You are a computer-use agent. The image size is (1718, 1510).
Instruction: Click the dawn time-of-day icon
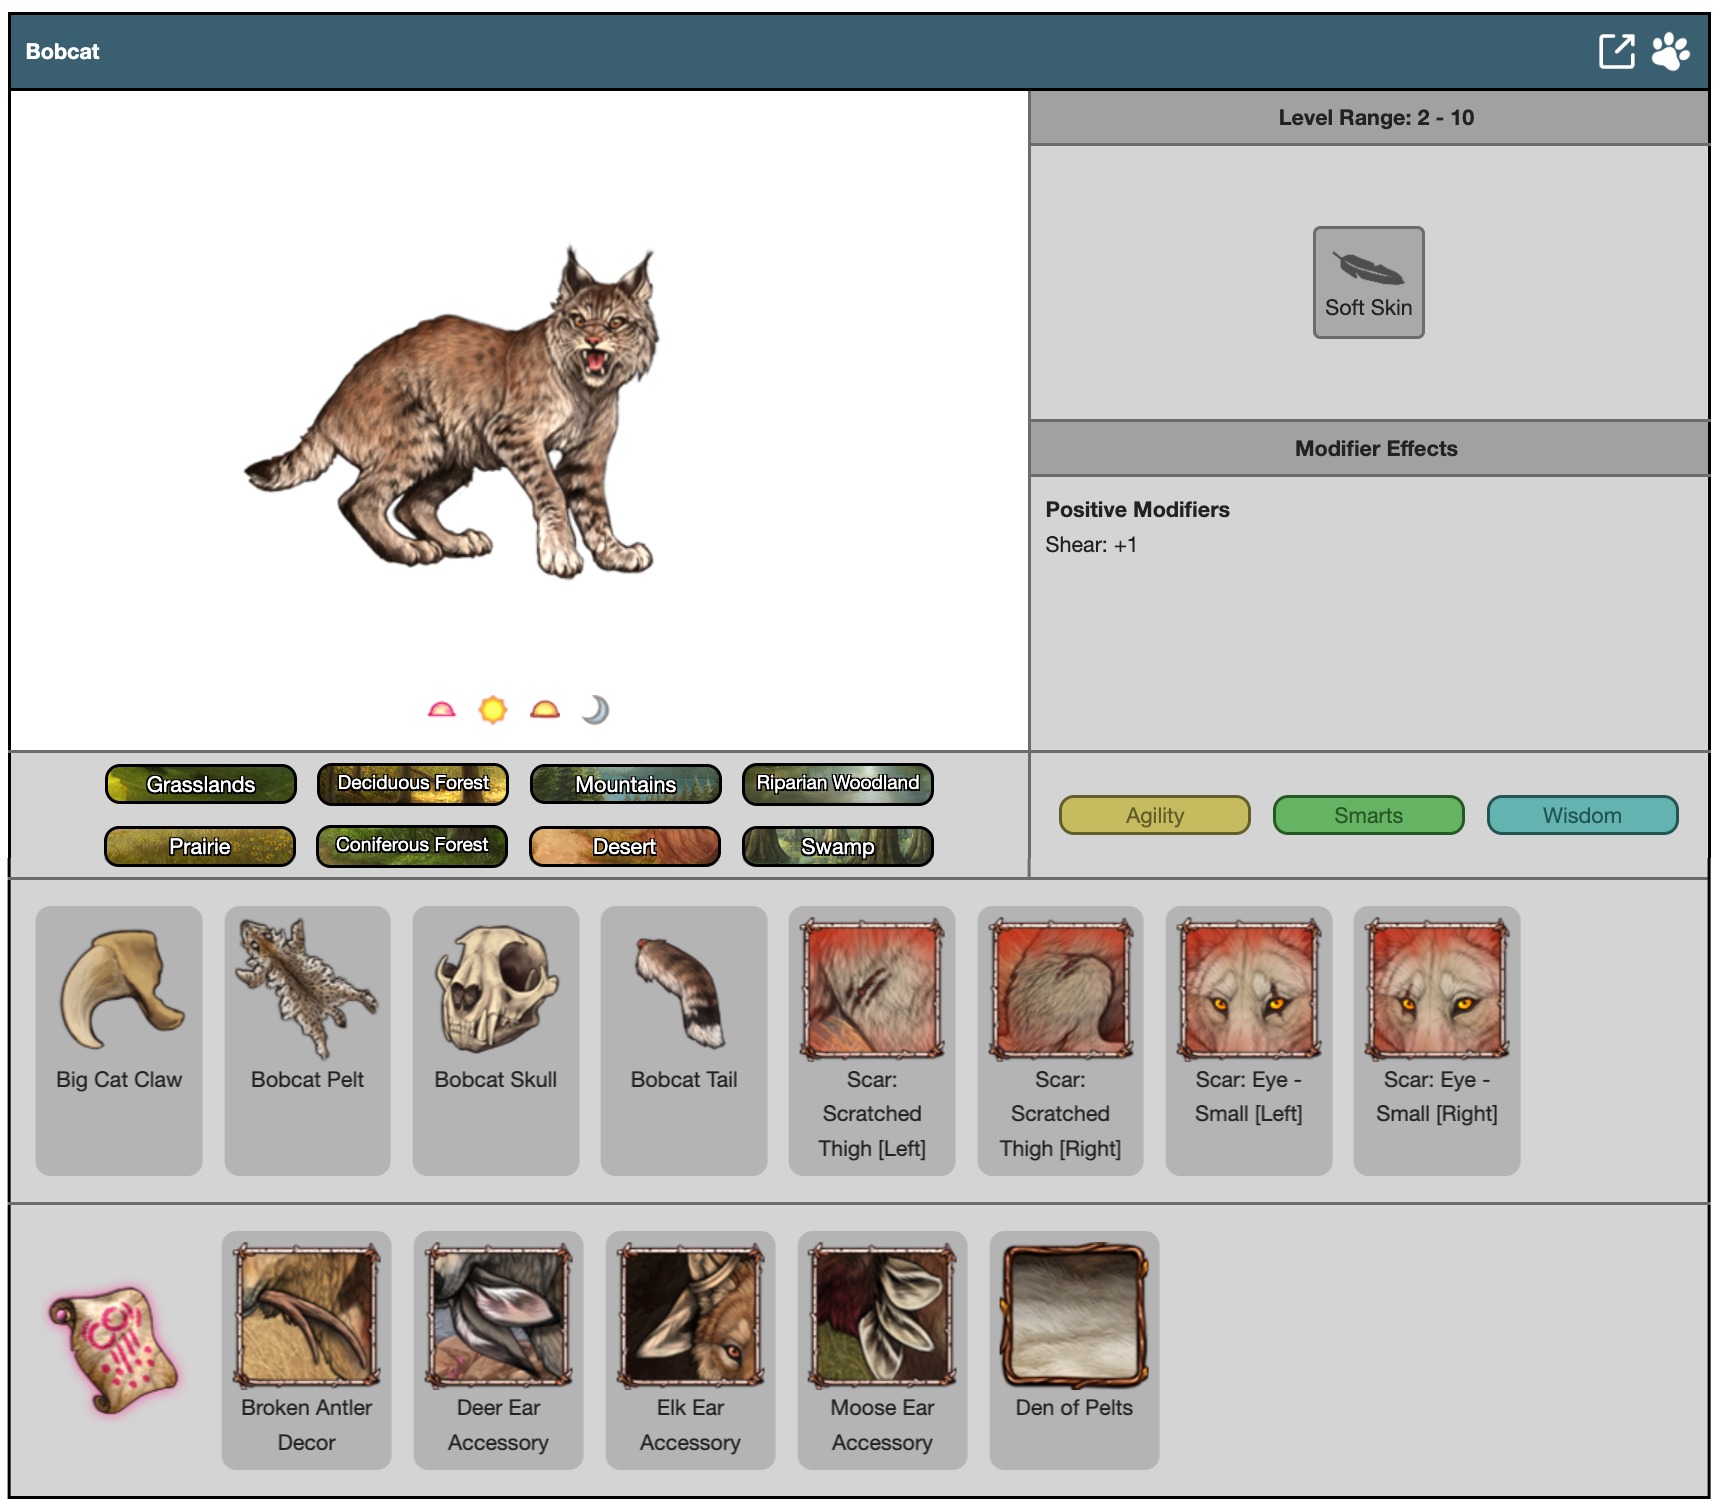pyautogui.click(x=441, y=710)
